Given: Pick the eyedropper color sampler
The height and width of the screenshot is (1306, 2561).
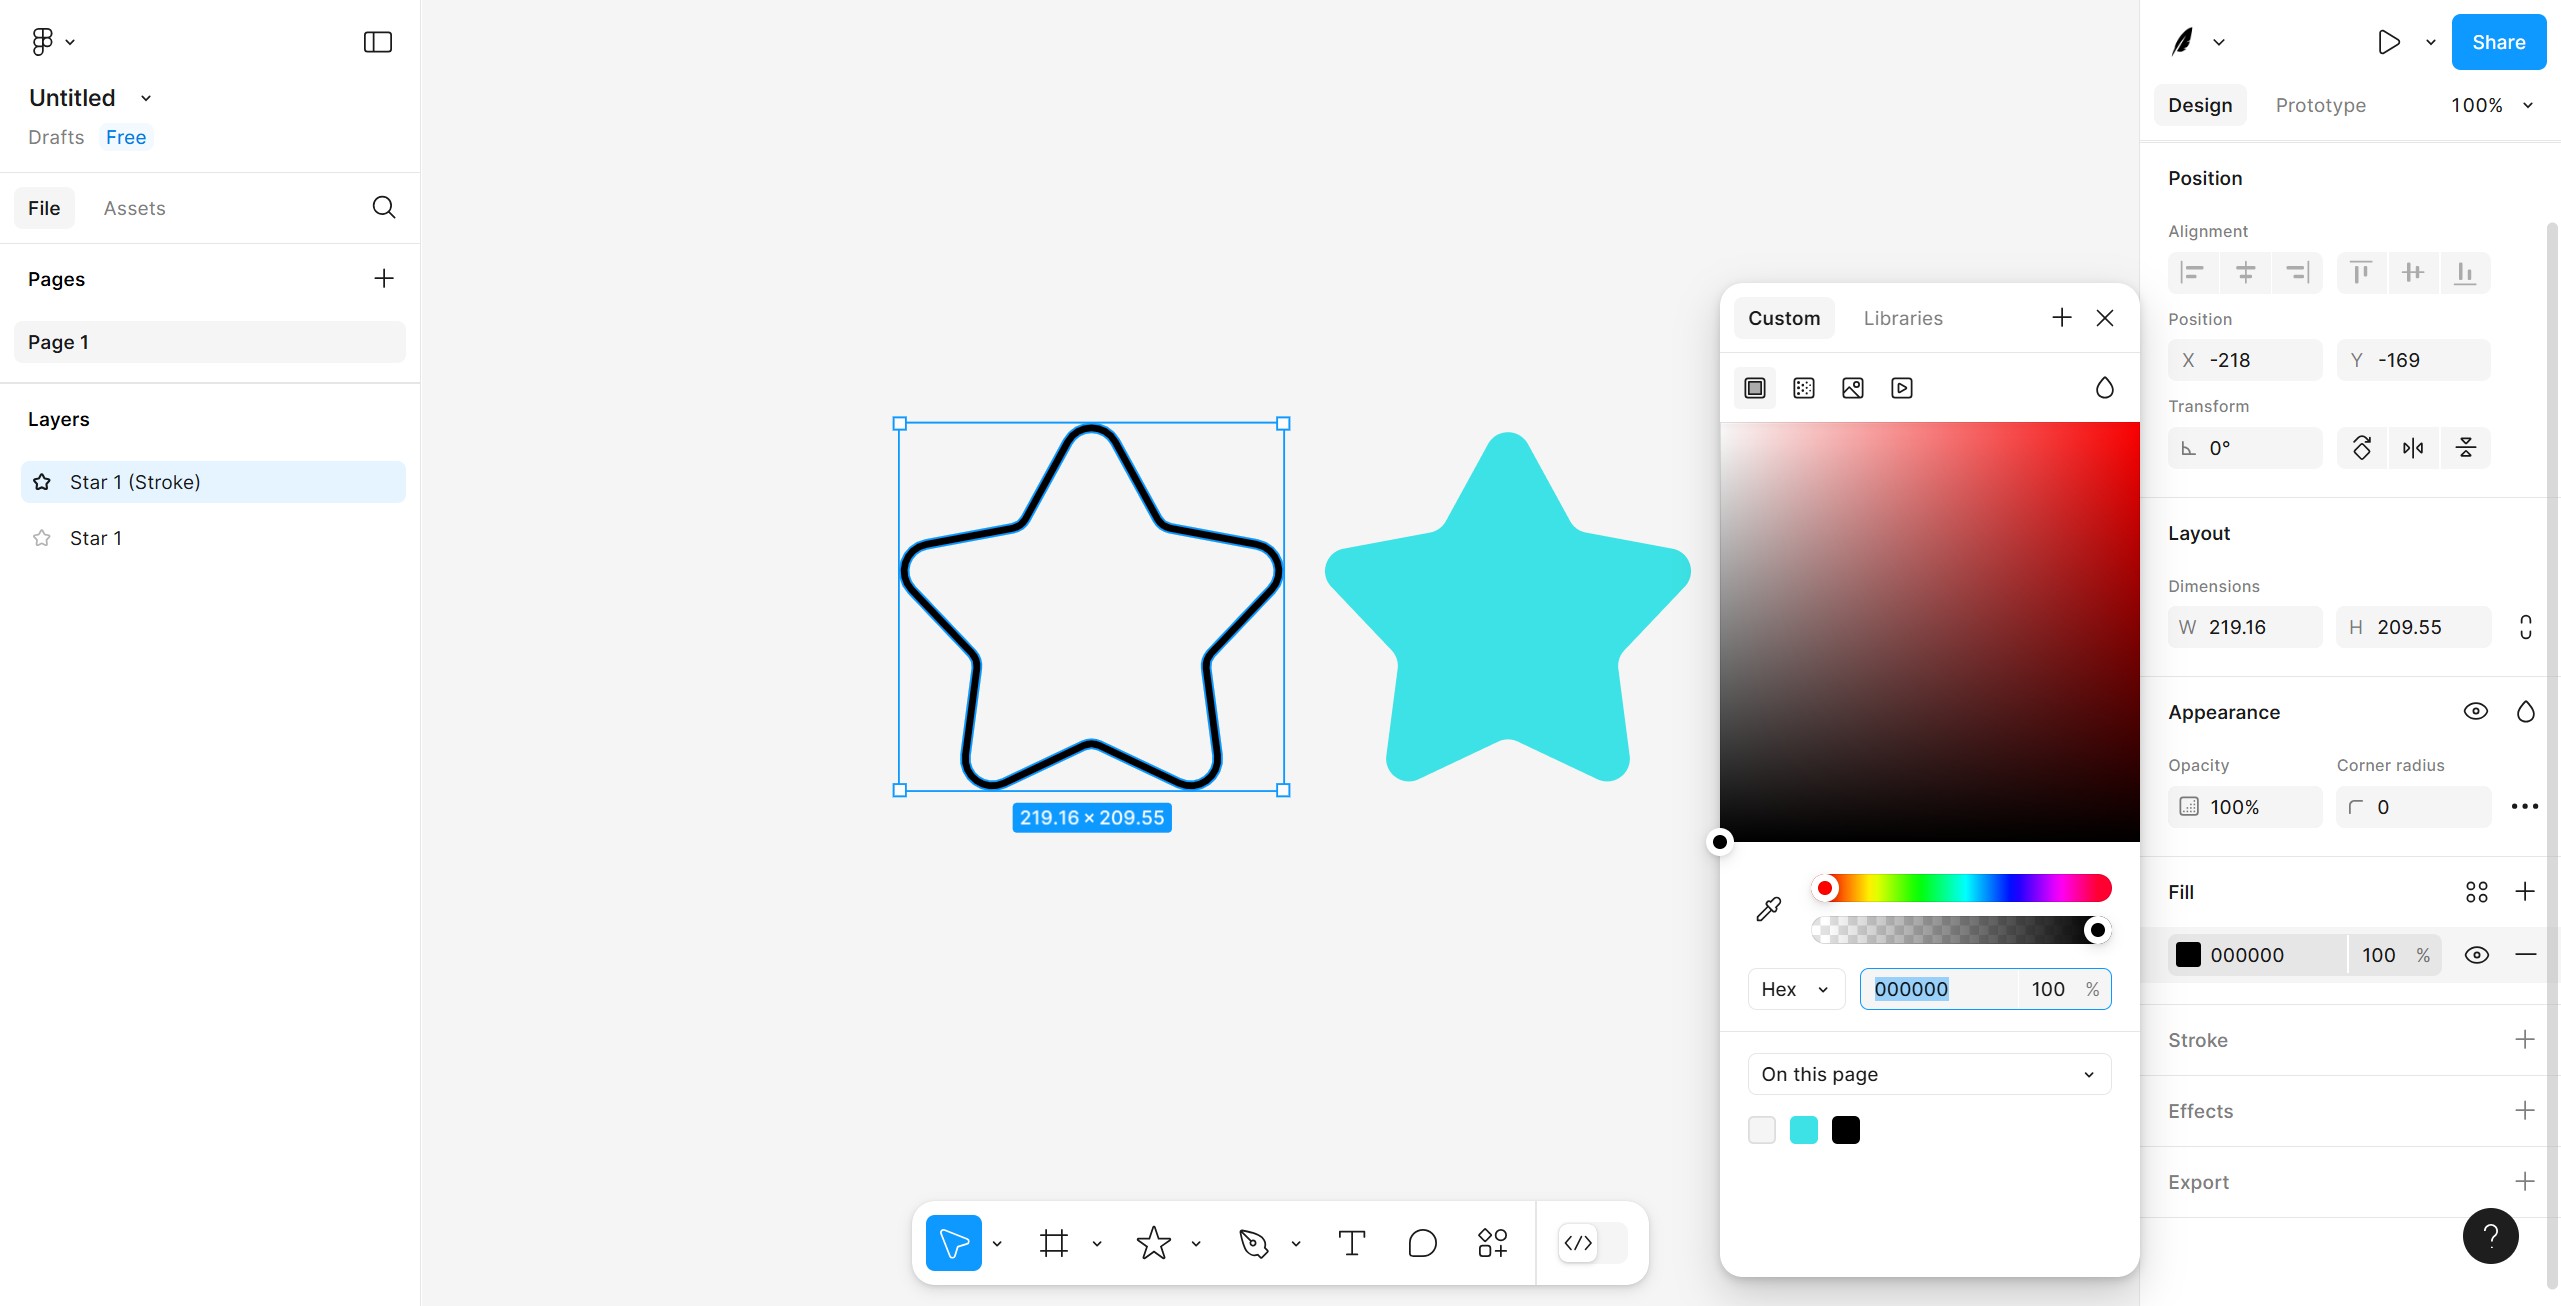Looking at the screenshot, I should pyautogui.click(x=1768, y=909).
